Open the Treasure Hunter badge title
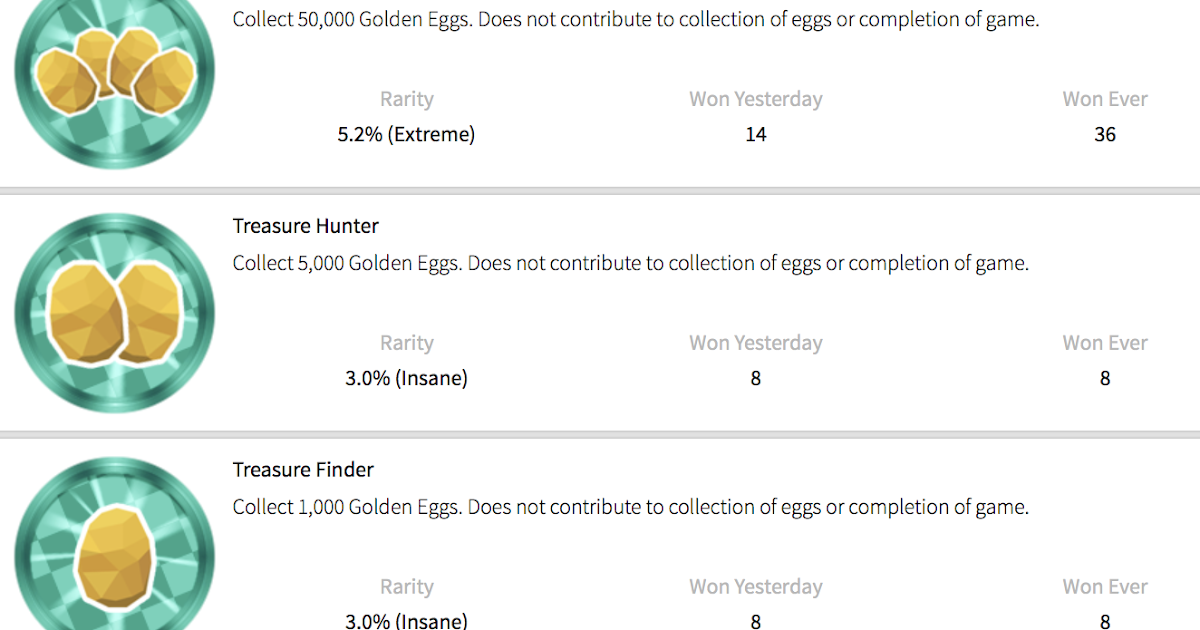 coord(305,226)
